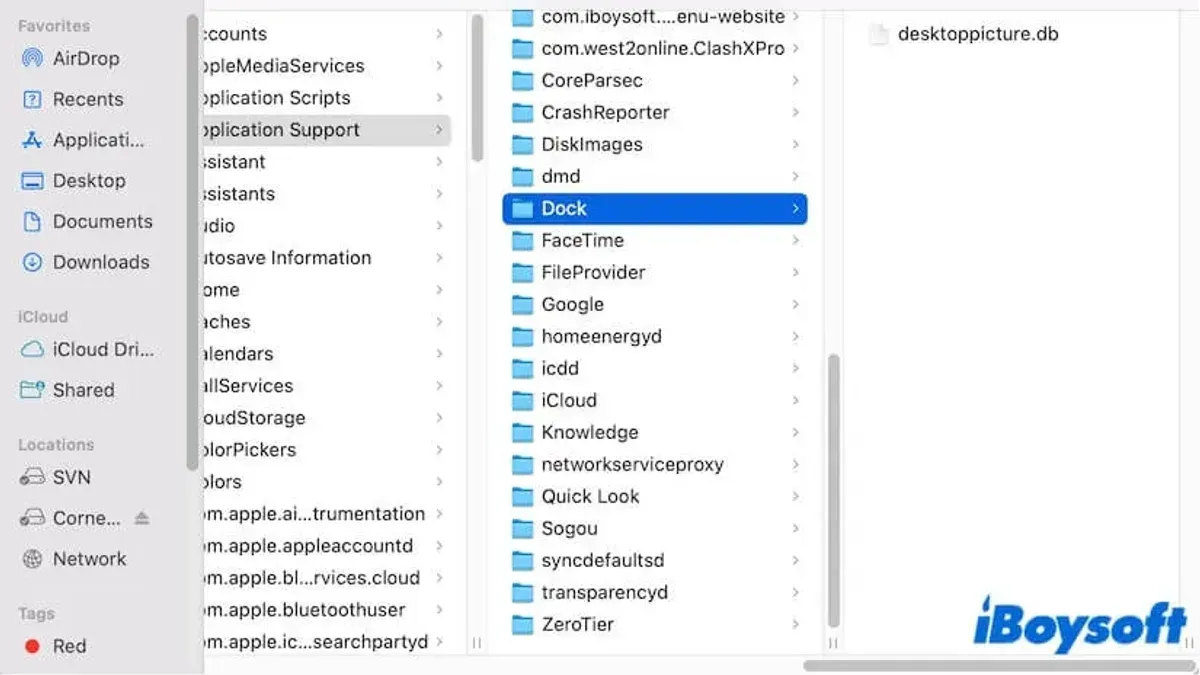
Task: Click the Application Support column scrollbar
Action: pyautogui.click(x=834, y=490)
